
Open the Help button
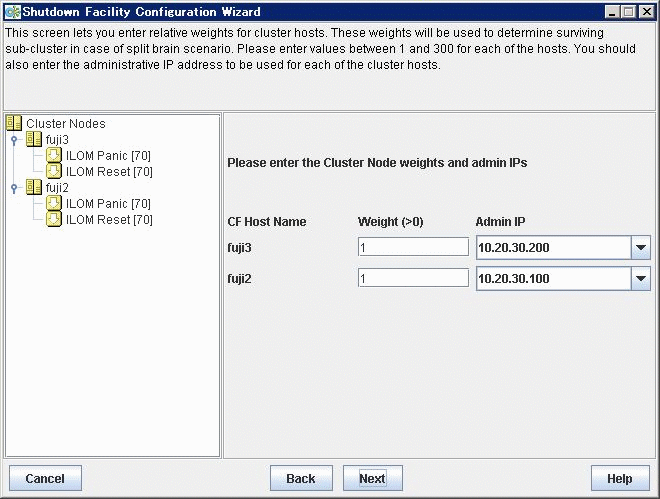620,478
